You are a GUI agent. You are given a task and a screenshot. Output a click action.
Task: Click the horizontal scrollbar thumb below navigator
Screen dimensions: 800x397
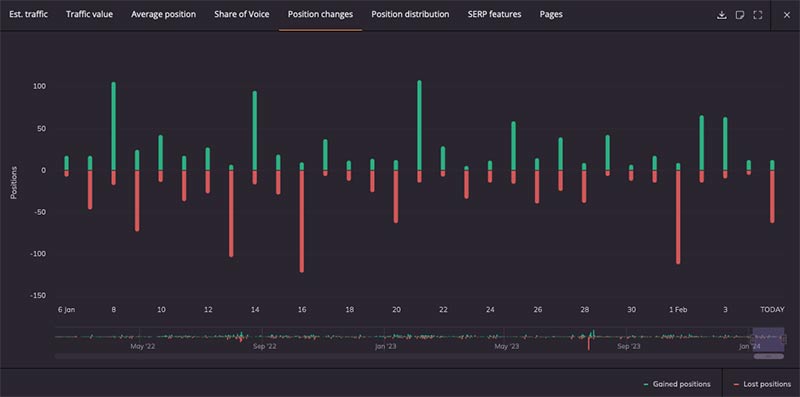pos(768,356)
